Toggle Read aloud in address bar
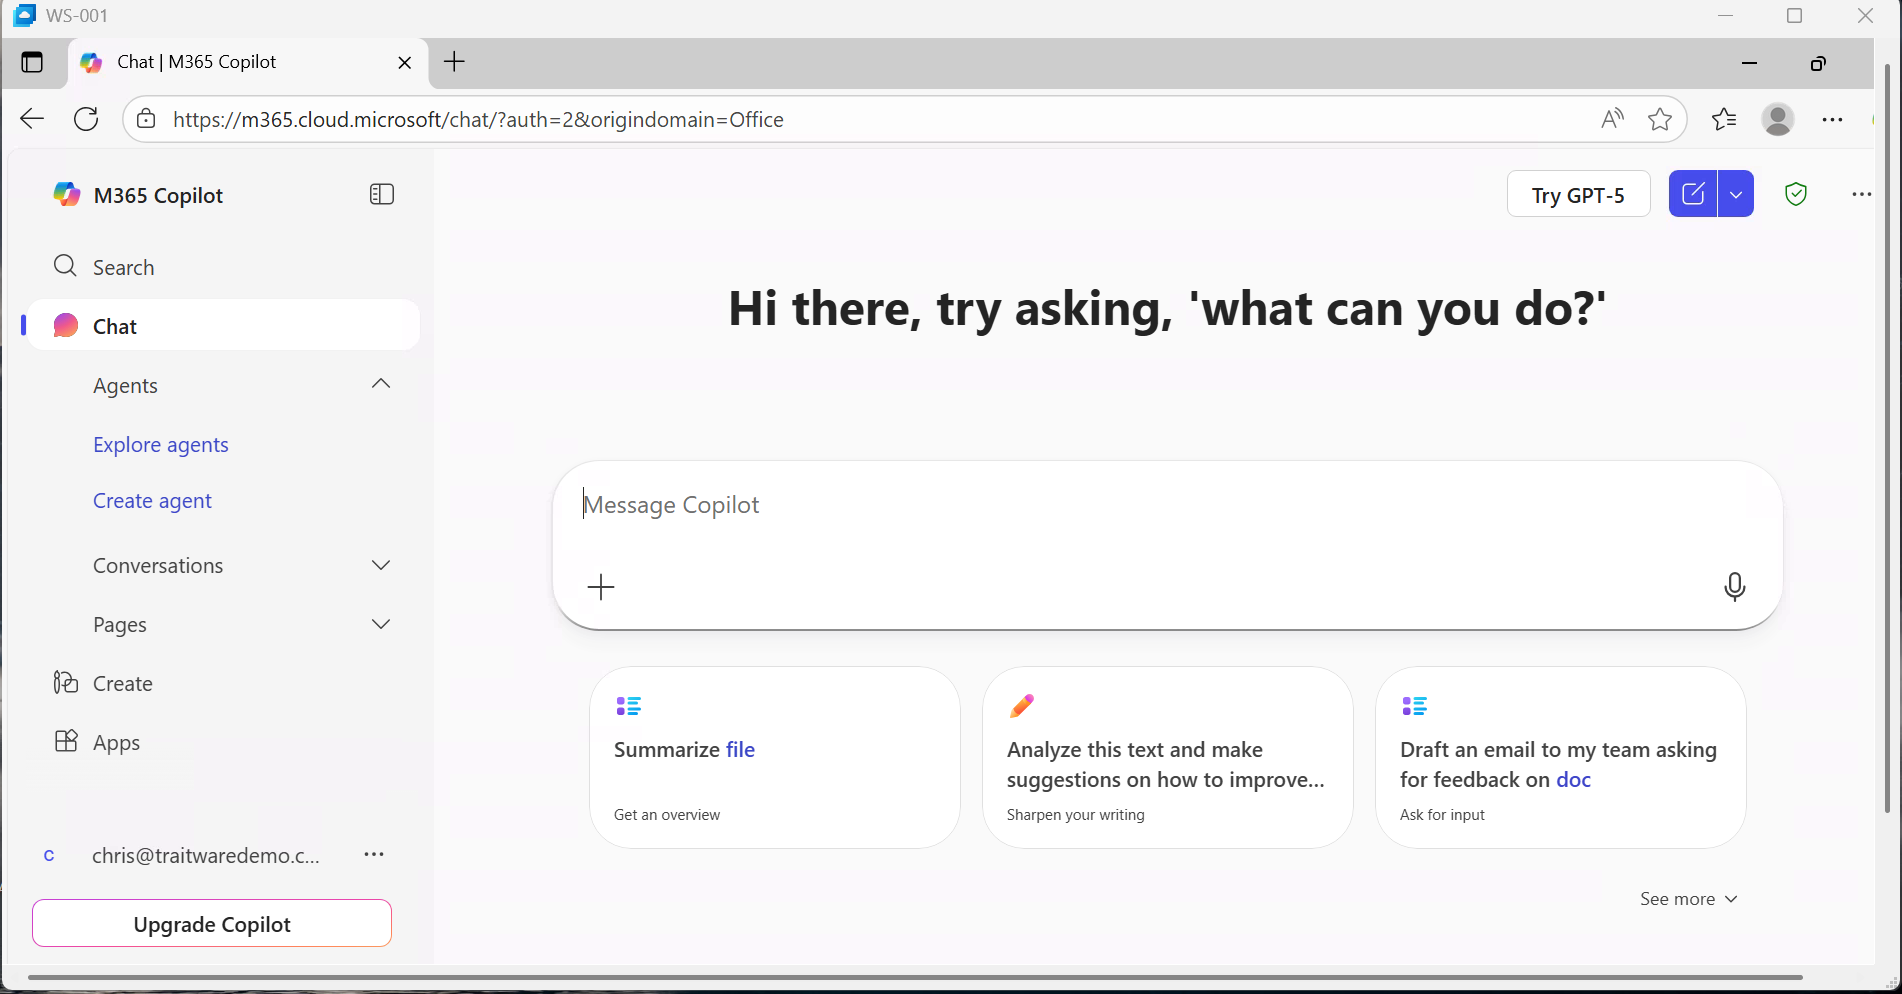Image resolution: width=1902 pixels, height=994 pixels. (1612, 119)
